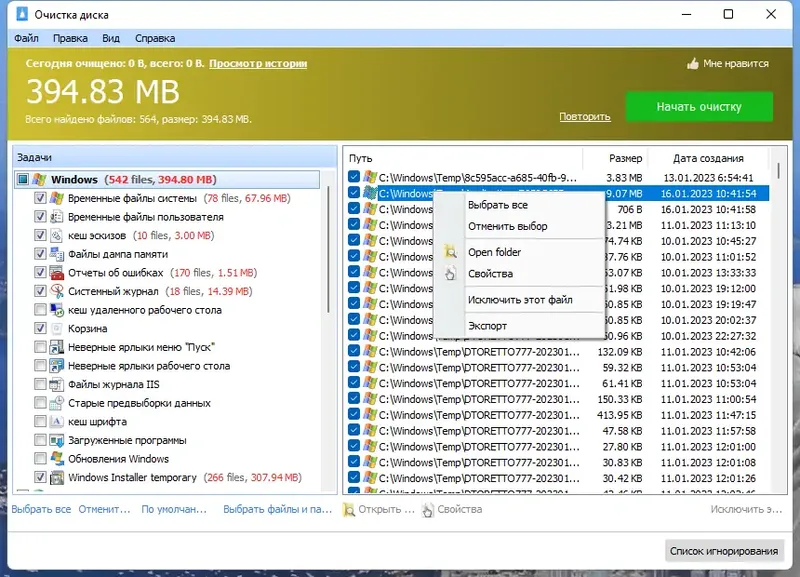
Task: Click the Корзина recycle bin icon
Action: 57,329
